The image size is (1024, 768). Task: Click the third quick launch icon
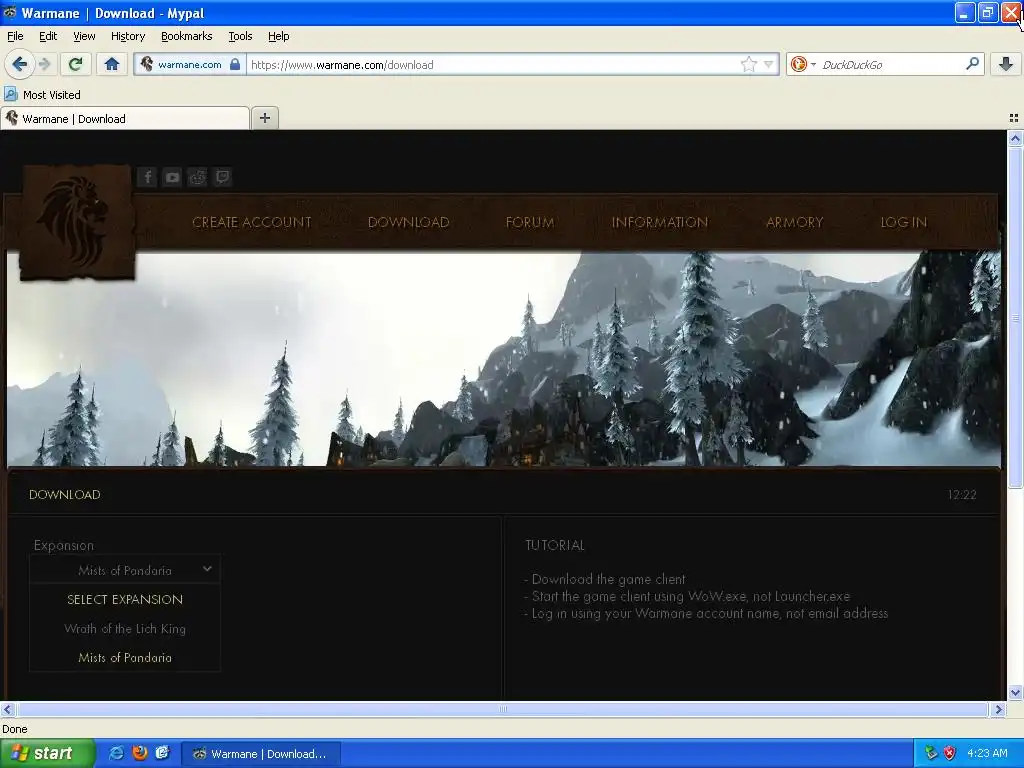click(x=162, y=754)
